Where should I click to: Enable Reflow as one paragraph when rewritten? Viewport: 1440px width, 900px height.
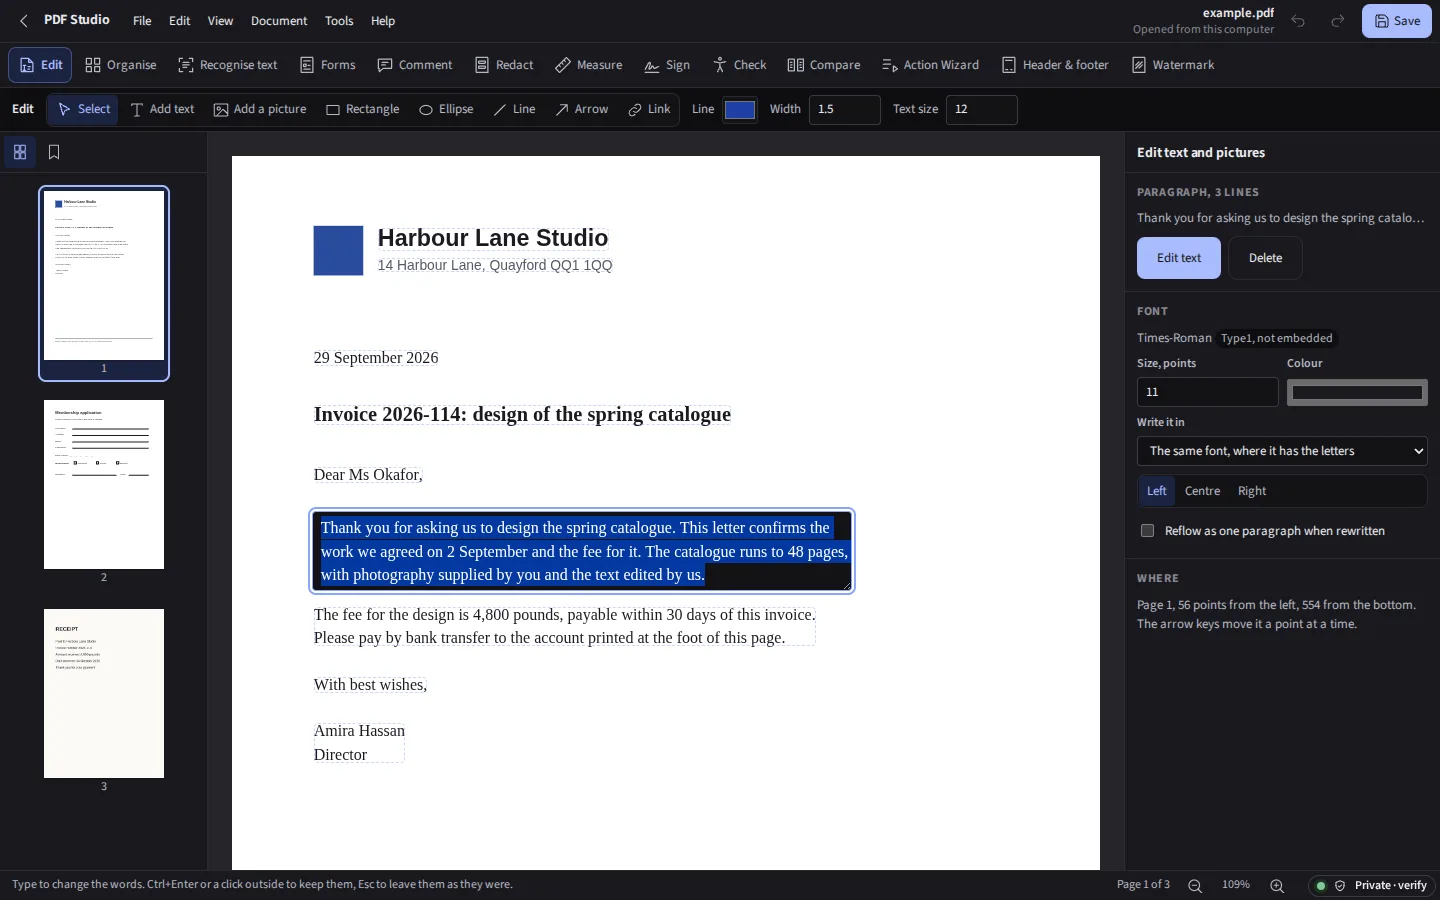click(1147, 531)
